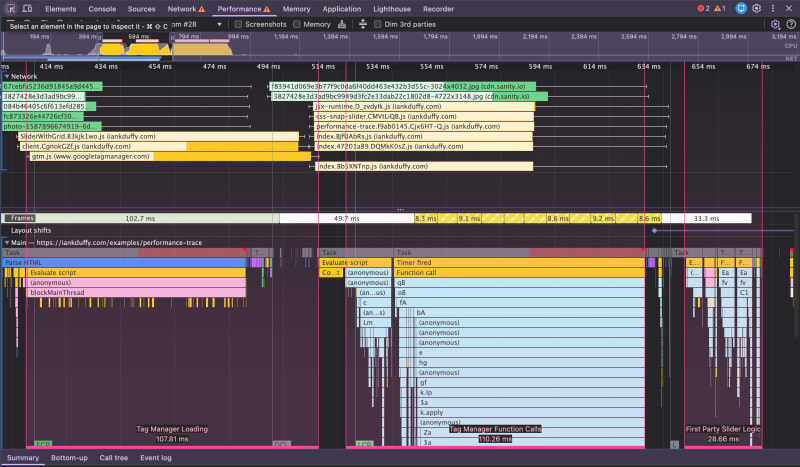The height and width of the screenshot is (467, 800).
Task: Switch to the Call tree tab
Action: tap(113, 458)
